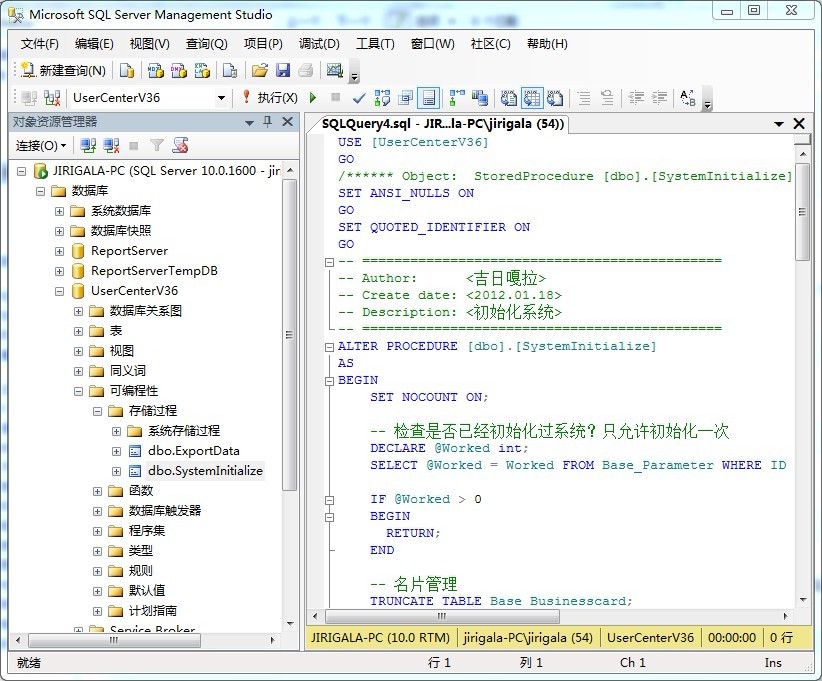The width and height of the screenshot is (822, 681).
Task: Open the active files dropdown arrow in editor
Action: (779, 124)
